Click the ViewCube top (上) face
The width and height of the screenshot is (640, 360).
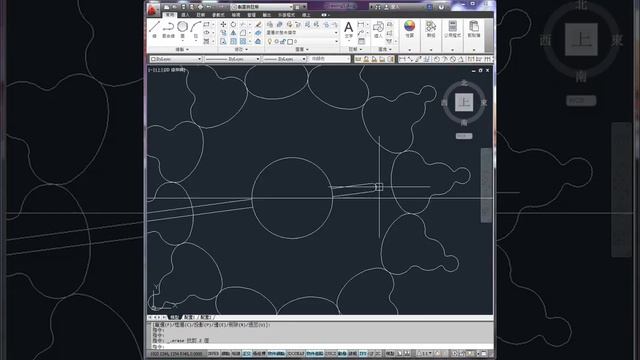[x=464, y=102]
